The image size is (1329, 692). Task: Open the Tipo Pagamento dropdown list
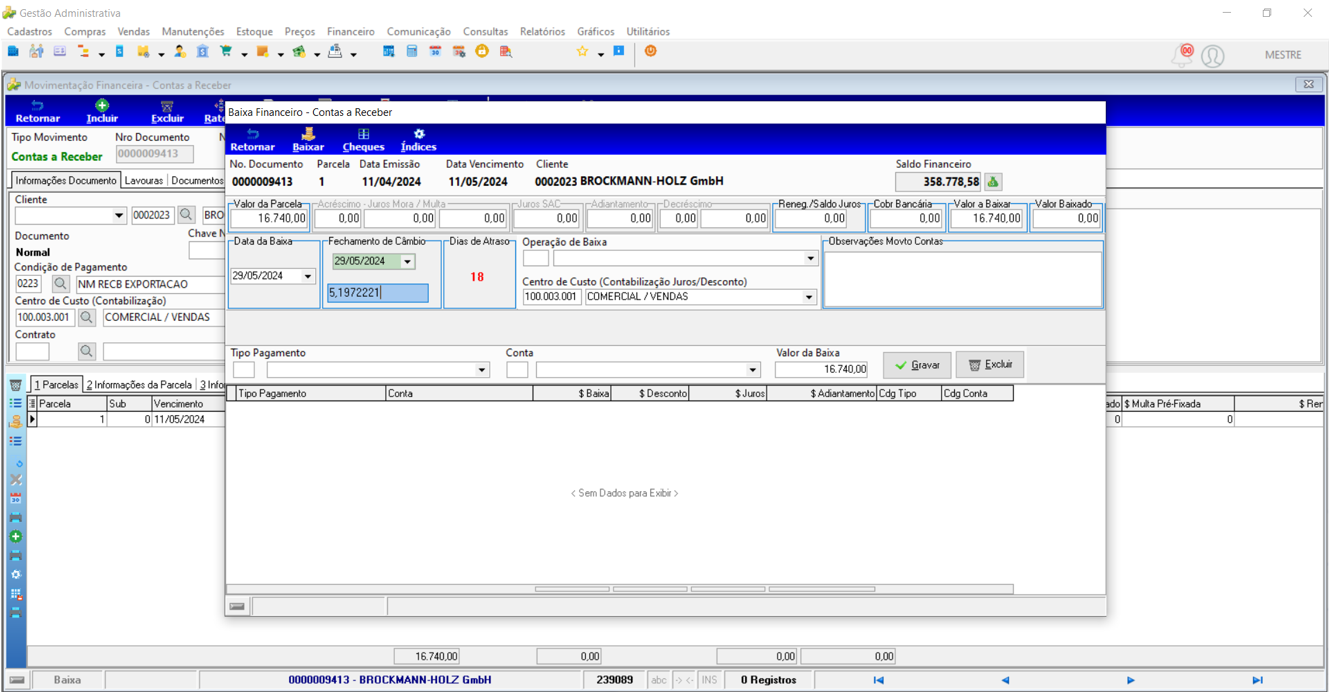click(481, 370)
